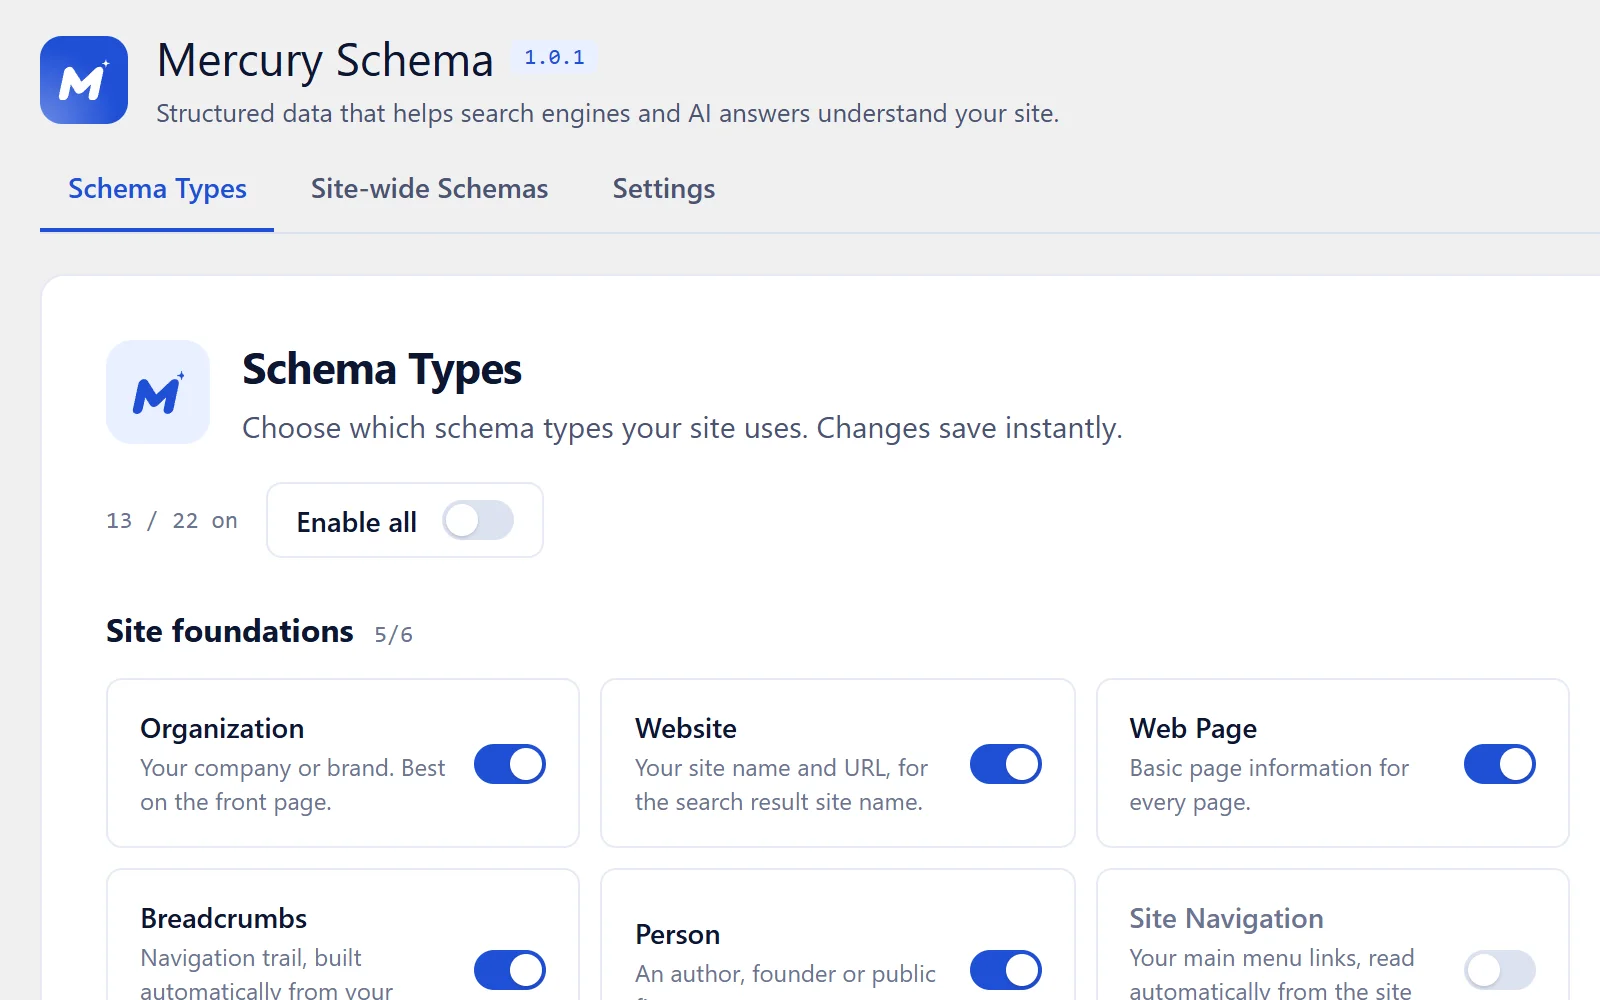Viewport: 1600px width, 1000px height.
Task: Disable the Breadcrumbs schema toggle
Action: (x=510, y=970)
